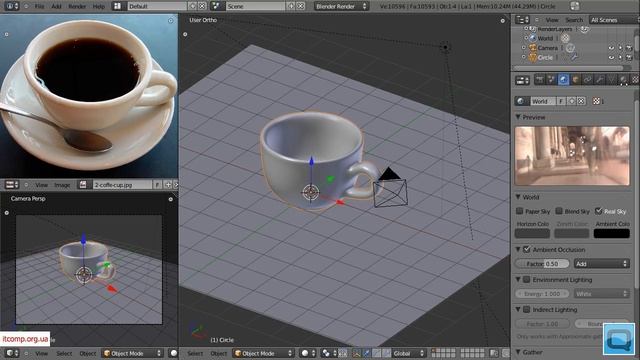Image resolution: width=640 pixels, height=360 pixels.
Task: Open the image editor Image menu
Action: coord(62,185)
